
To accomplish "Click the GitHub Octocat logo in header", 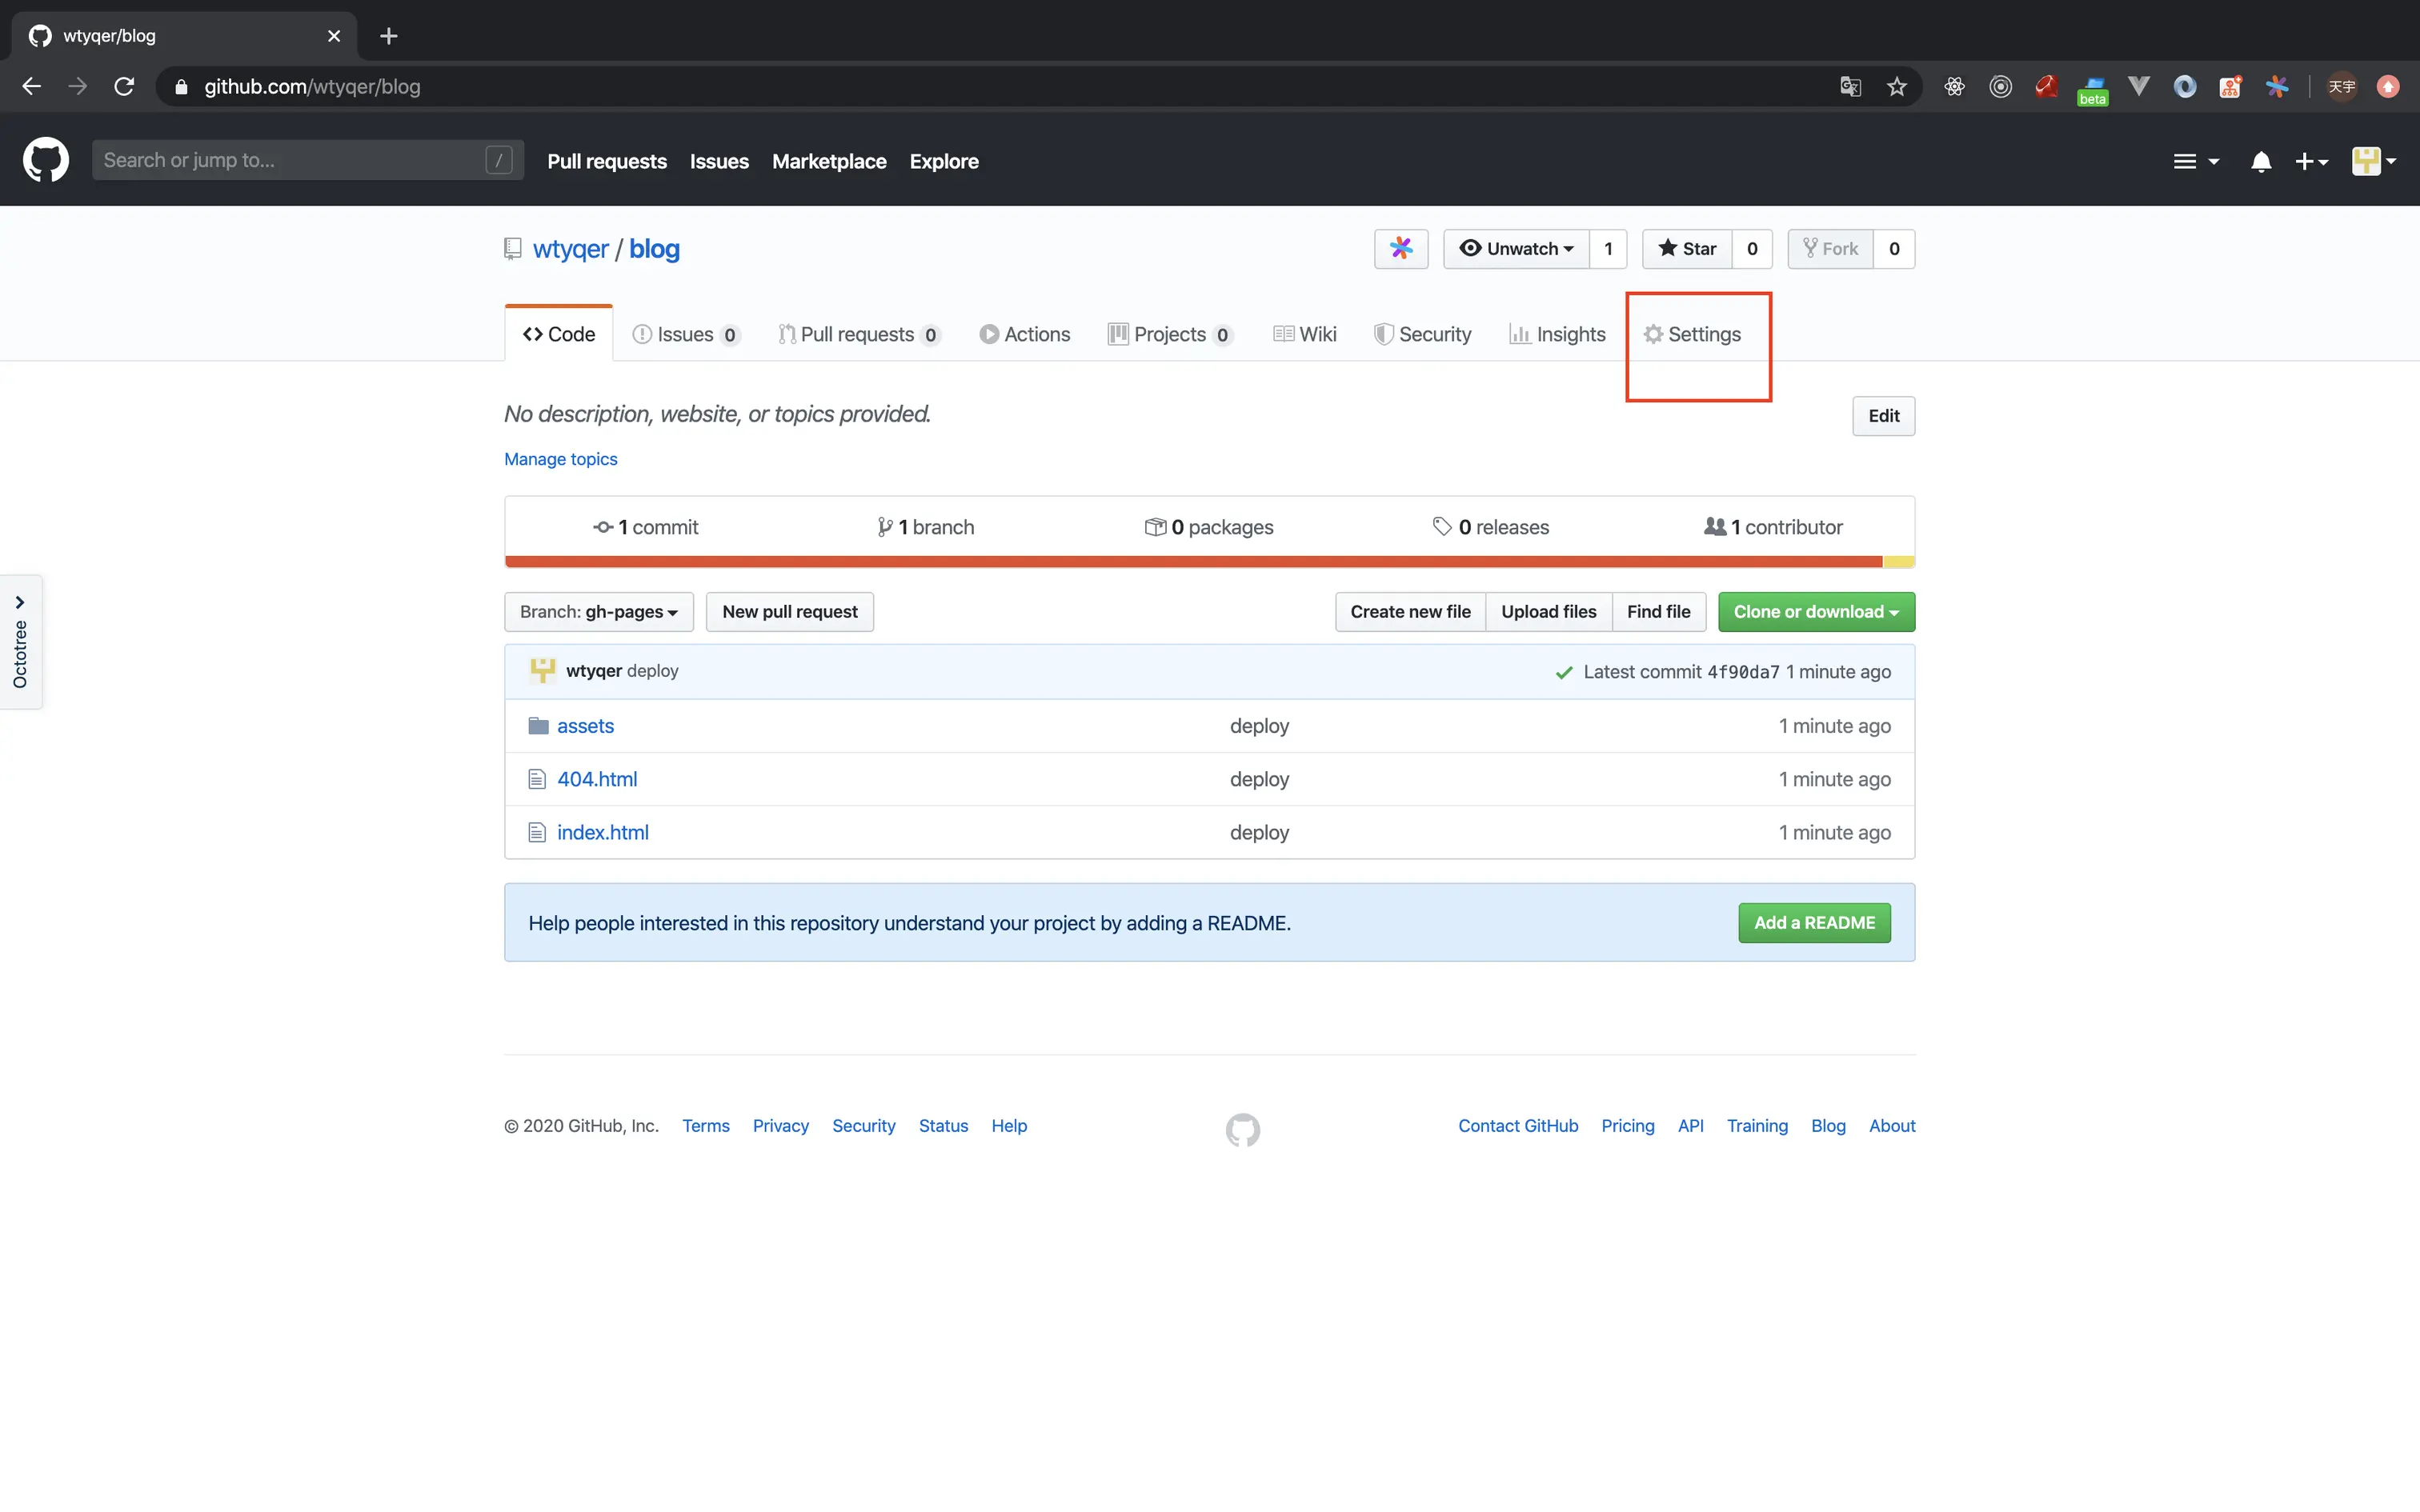I will tap(46, 160).
